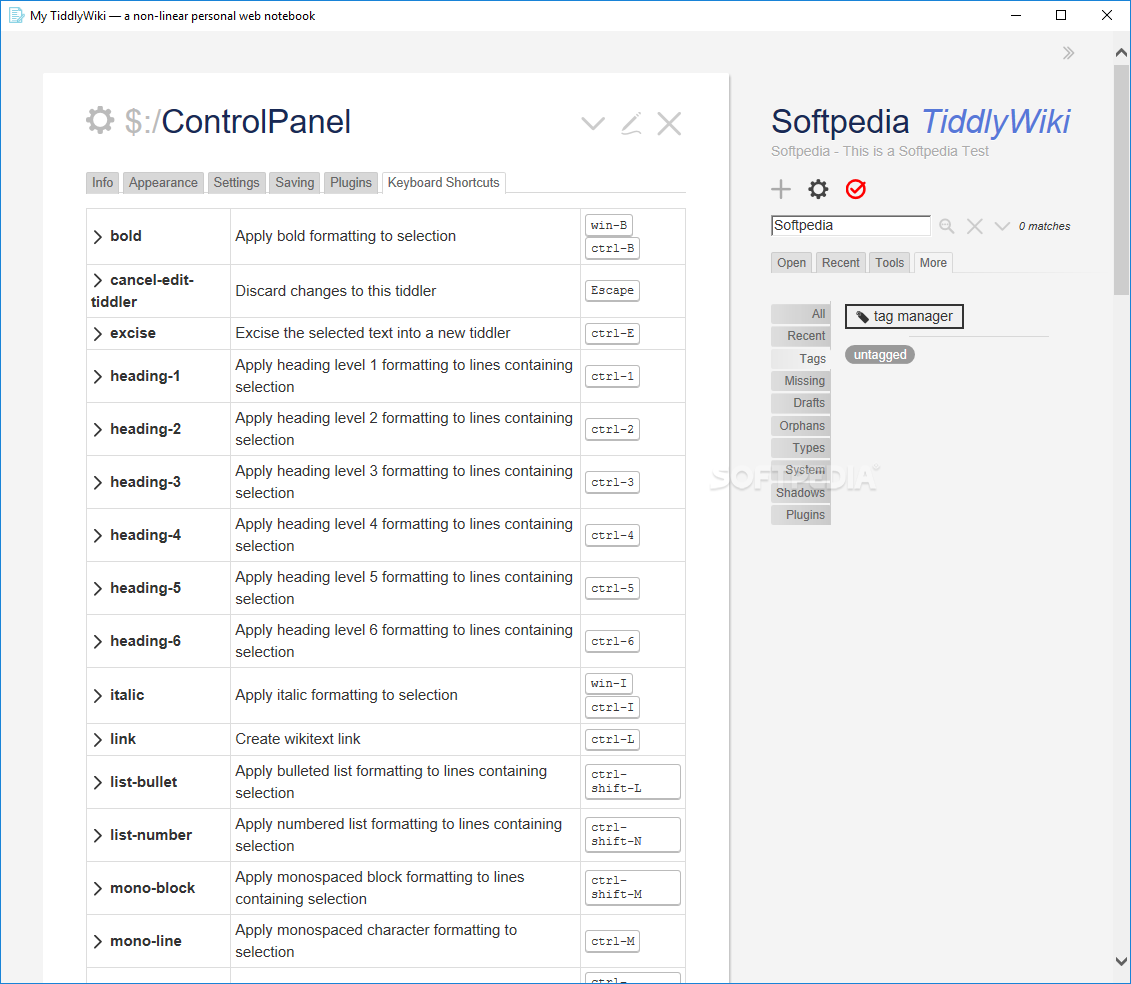Open the sidebar Tools tab
Screen dimensions: 1131x984
(889, 263)
